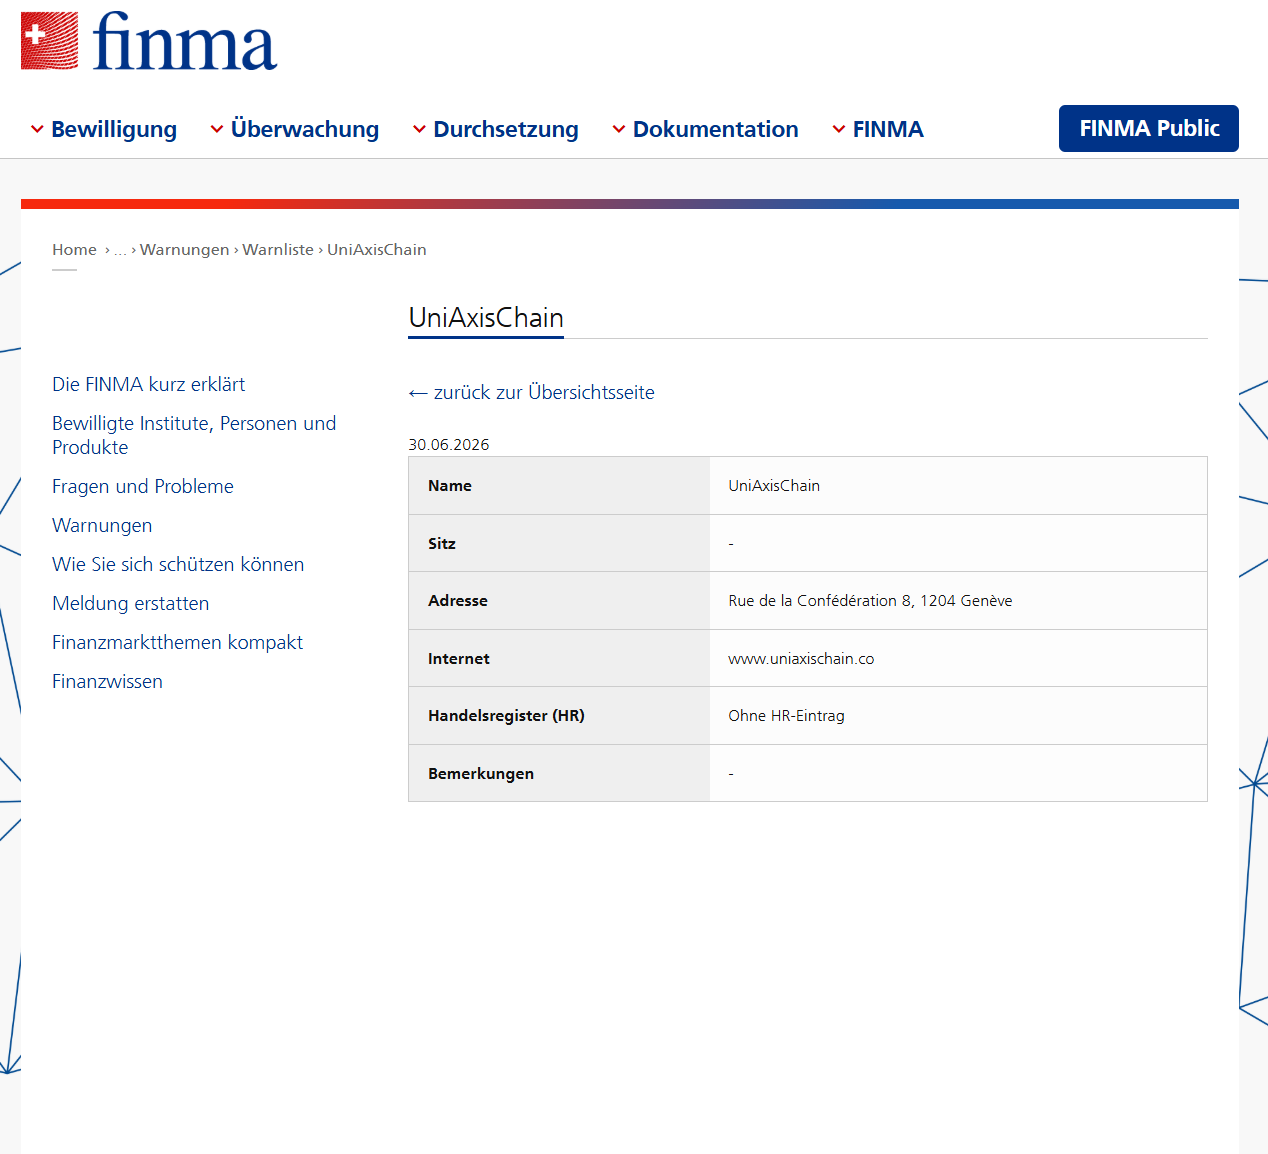Open Warnliste breadcrumb link
Image resolution: width=1268 pixels, height=1154 pixels.
tap(278, 250)
